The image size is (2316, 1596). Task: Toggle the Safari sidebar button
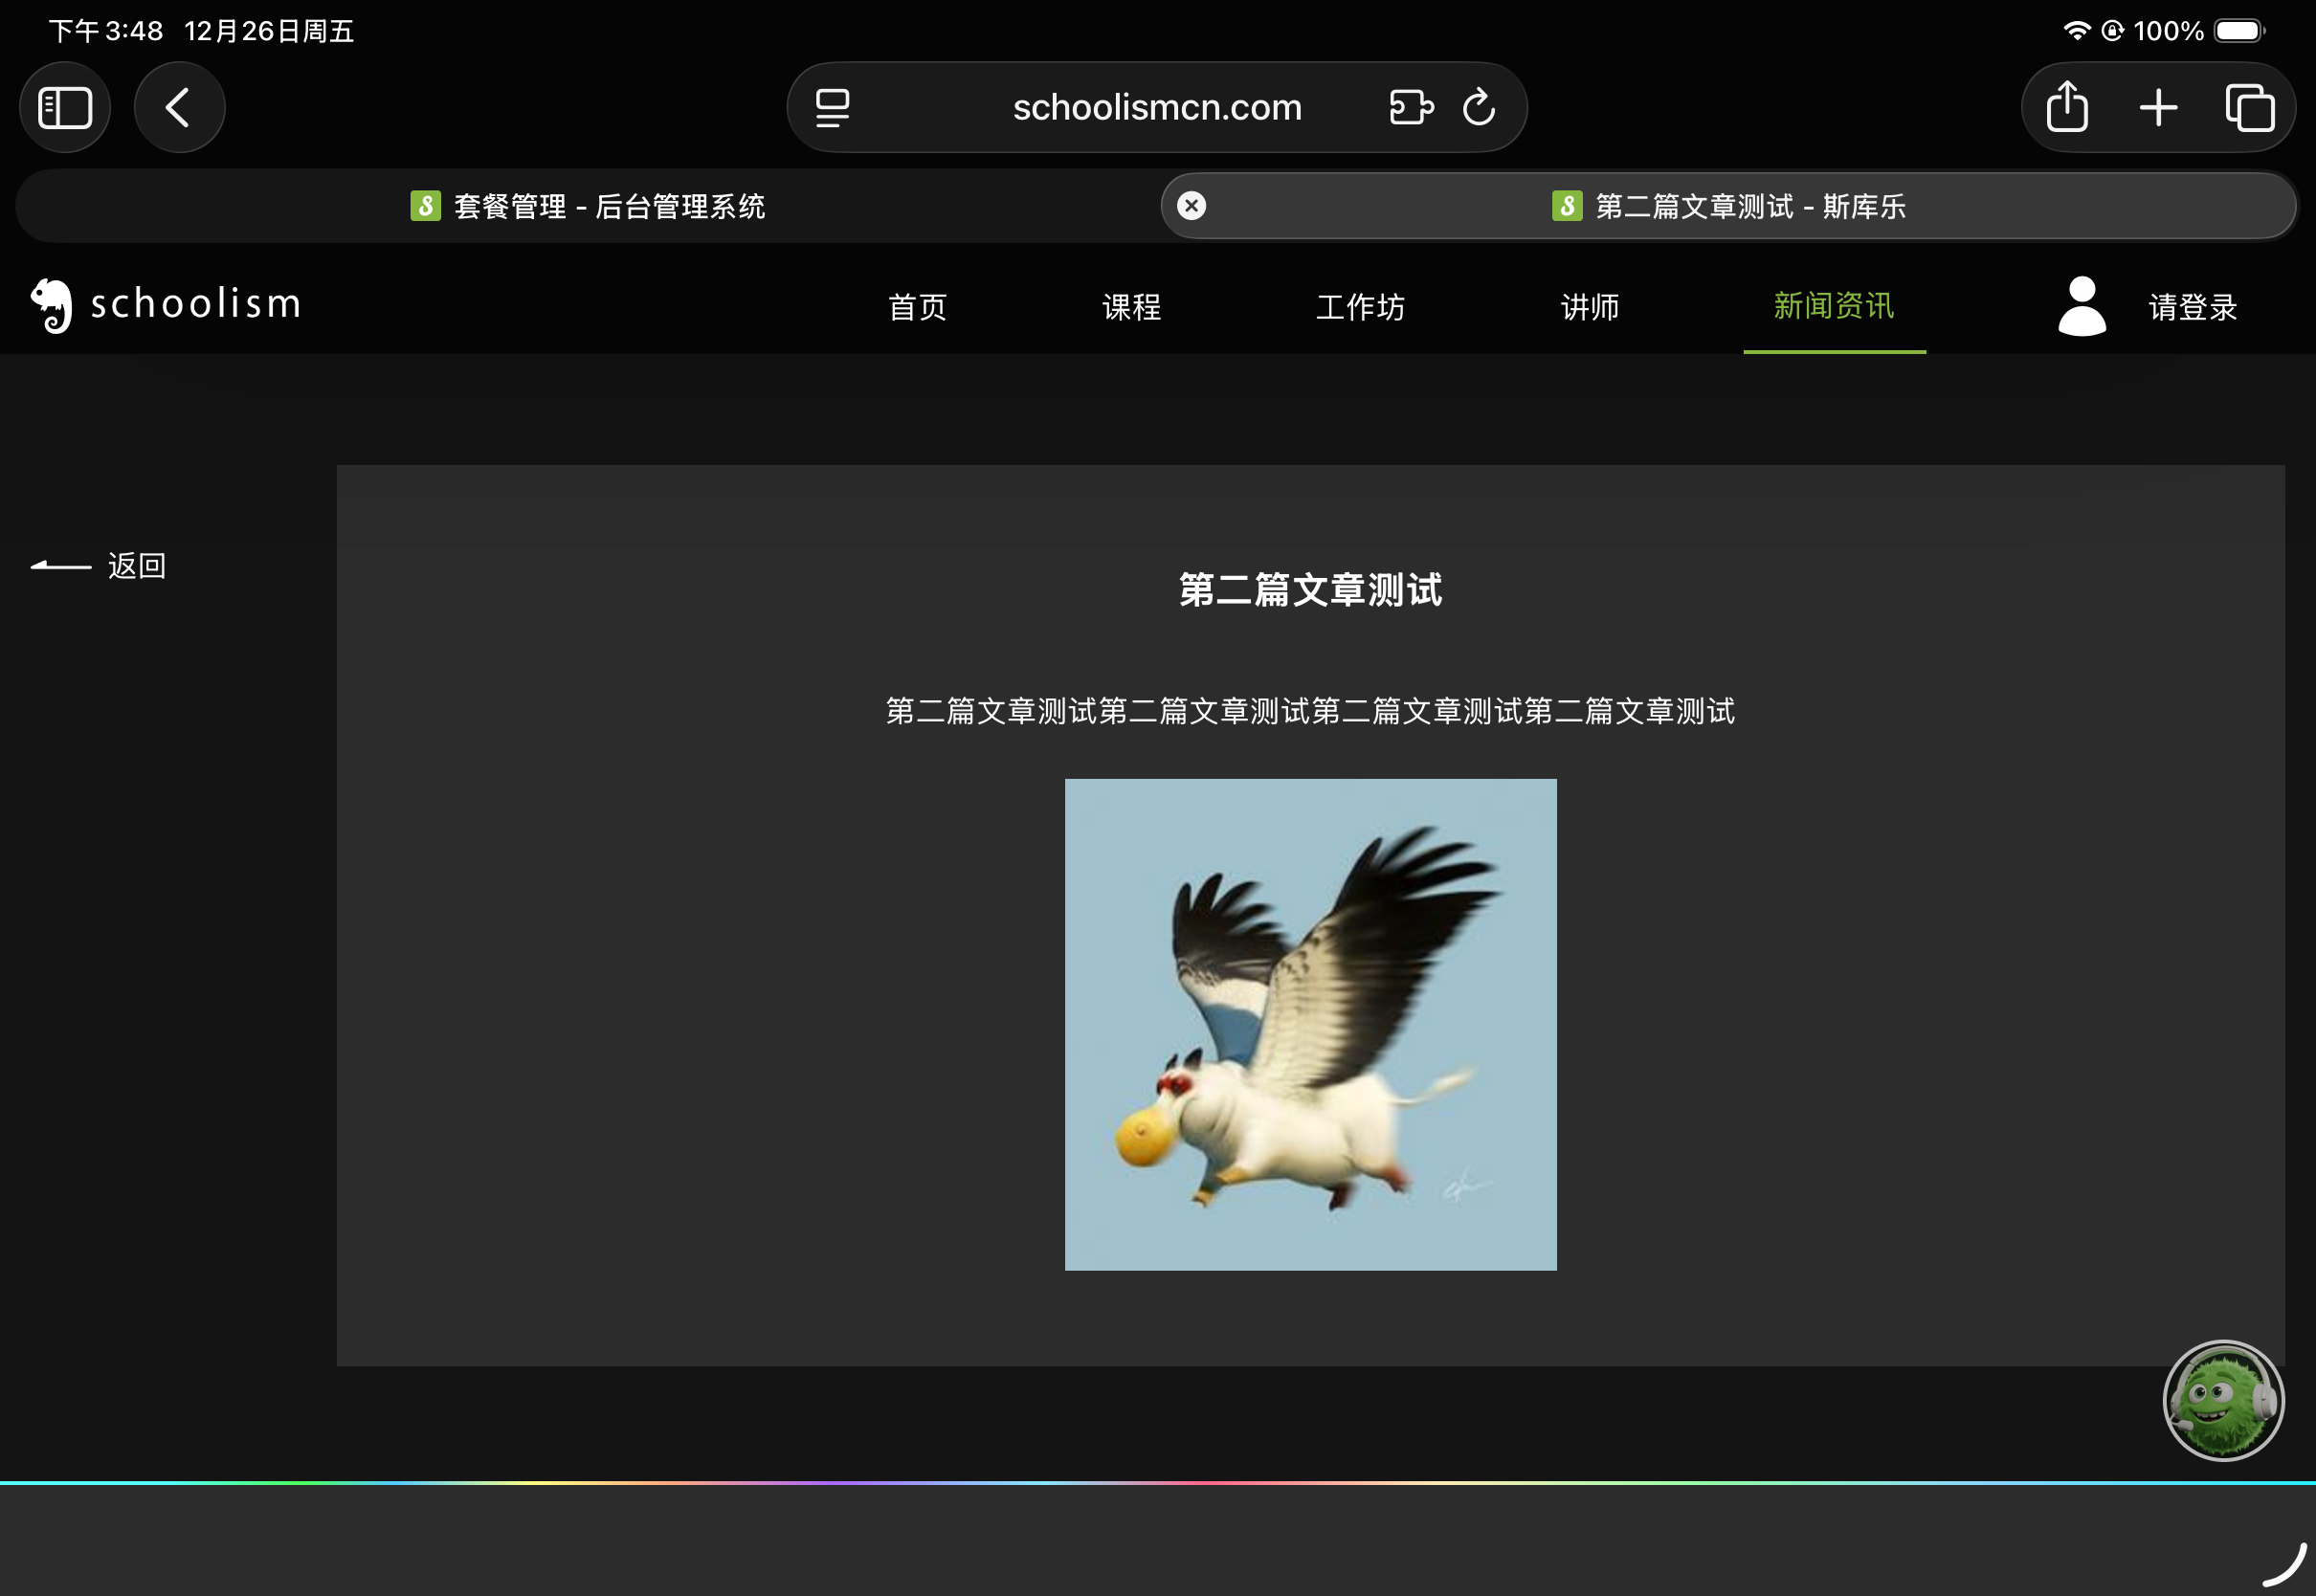[x=65, y=107]
